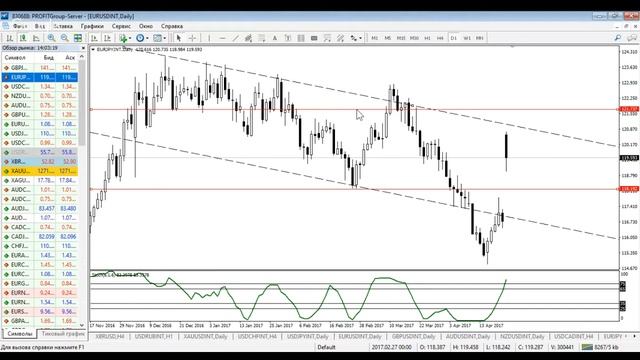Open the Сервис menu
This screenshot has height=360, width=640.
tap(121, 26)
